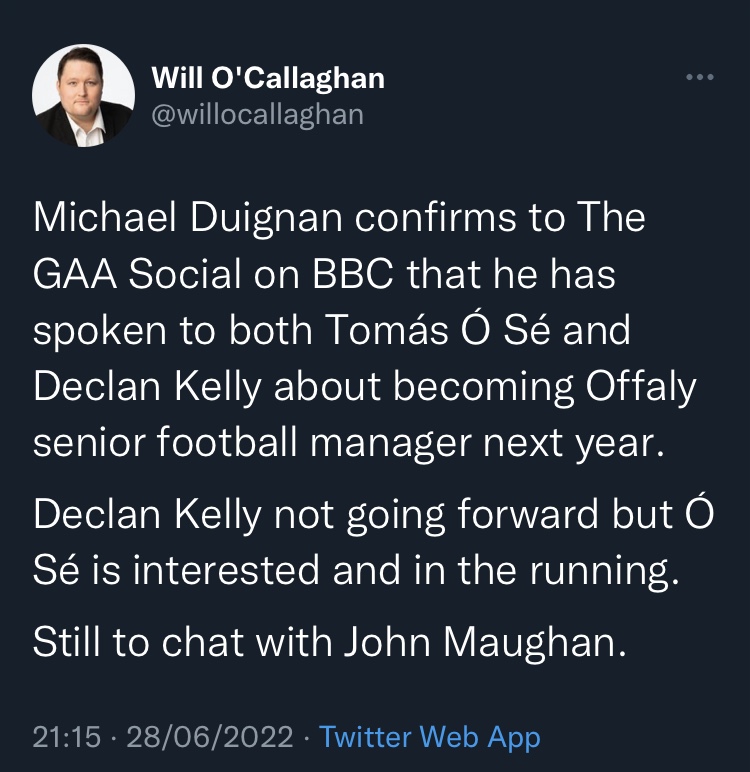Open the Will O'Callaghan display name link
This screenshot has height=772, width=750.
(x=268, y=78)
